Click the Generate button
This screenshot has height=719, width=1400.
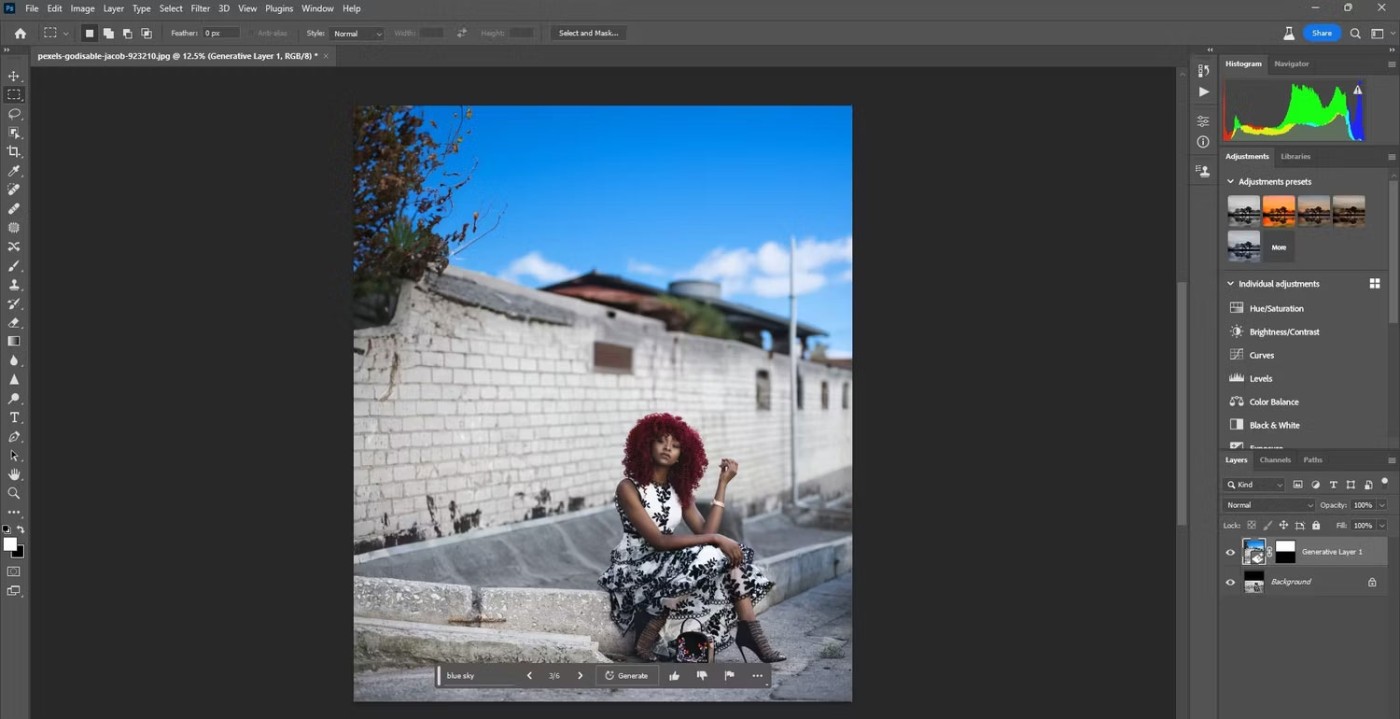click(x=627, y=676)
